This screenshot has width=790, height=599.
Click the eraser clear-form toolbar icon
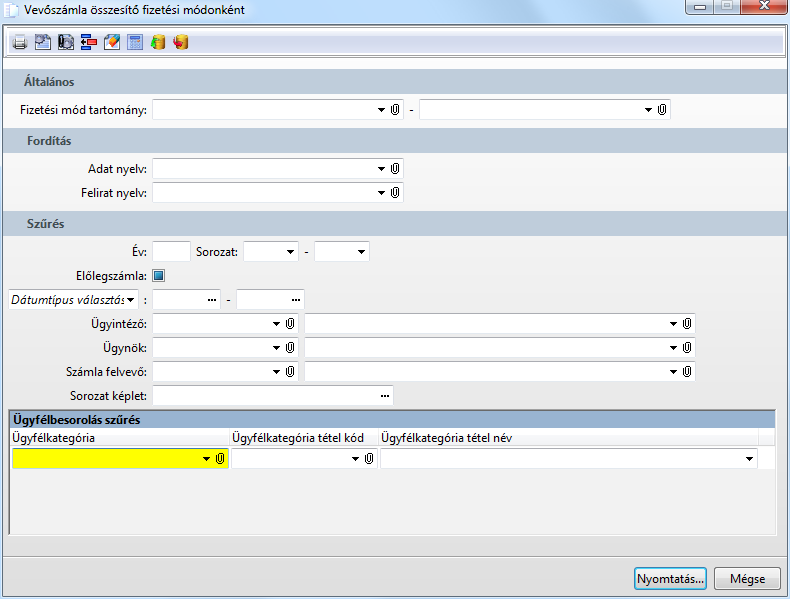coord(112,42)
